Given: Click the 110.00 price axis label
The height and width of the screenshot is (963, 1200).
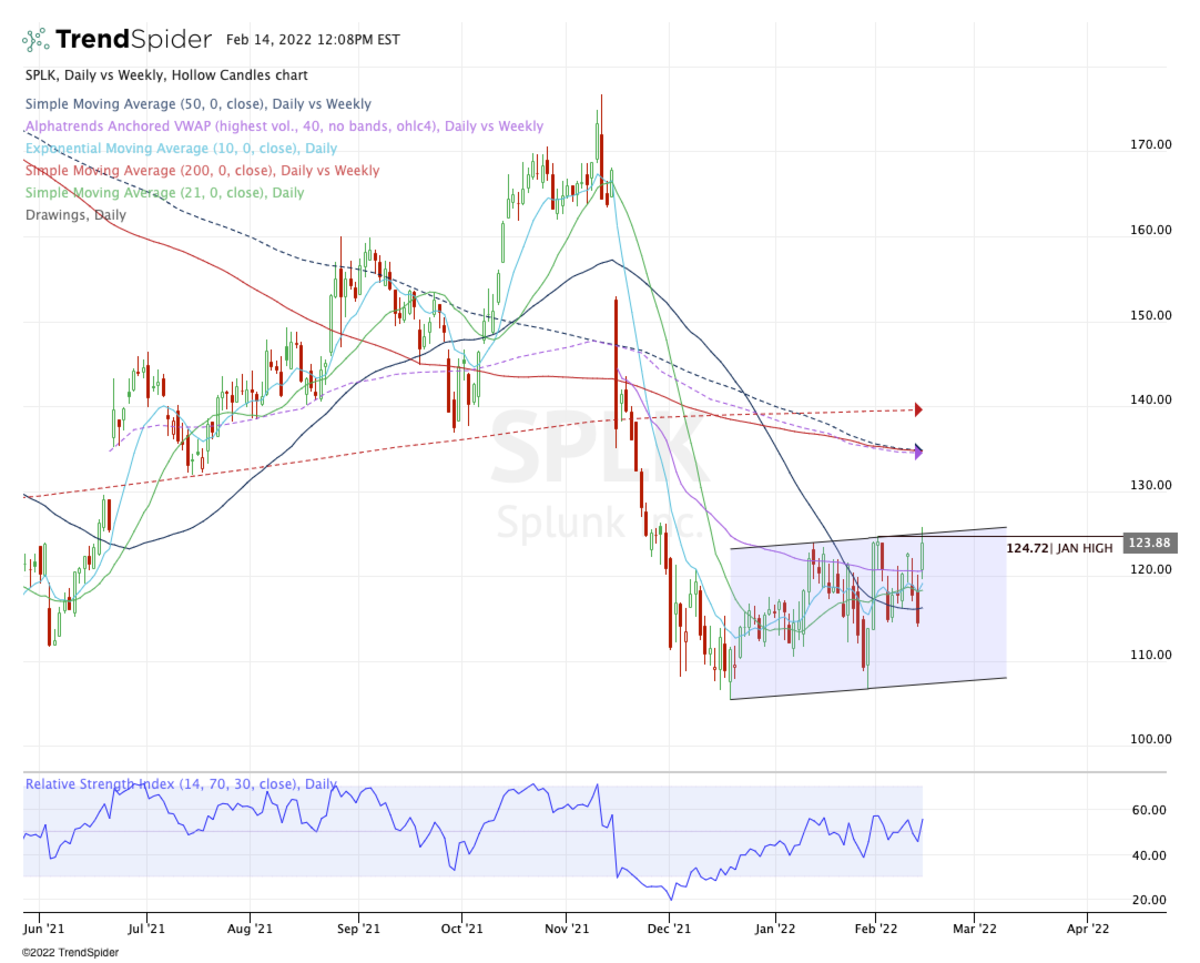Looking at the screenshot, I should pyautogui.click(x=1151, y=654).
